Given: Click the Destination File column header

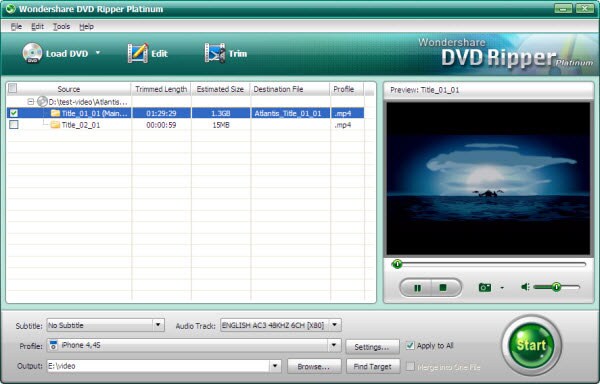Looking at the screenshot, I should pos(290,89).
